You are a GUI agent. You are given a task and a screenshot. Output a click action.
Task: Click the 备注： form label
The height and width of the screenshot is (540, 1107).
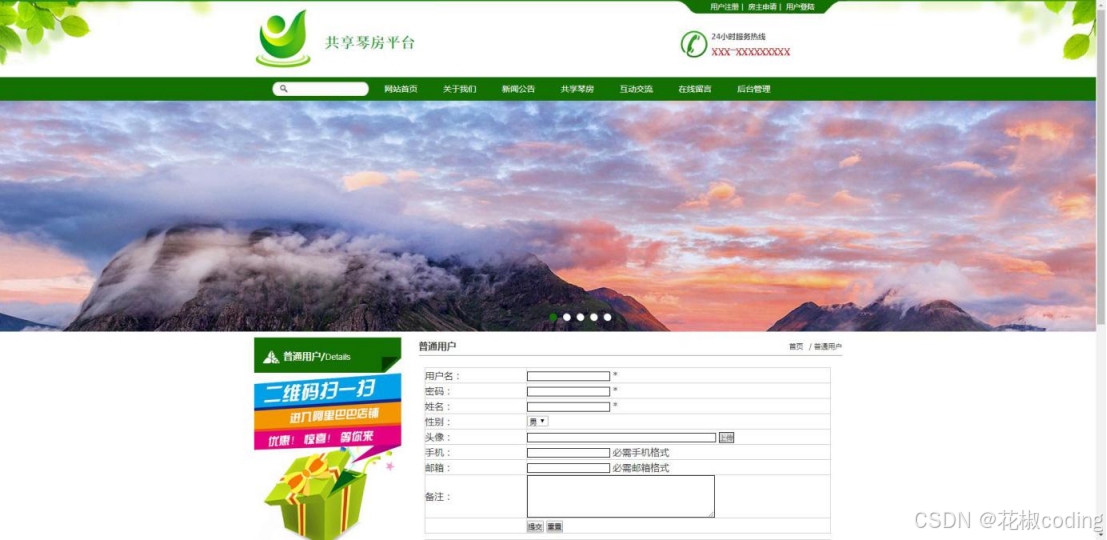coord(437,497)
